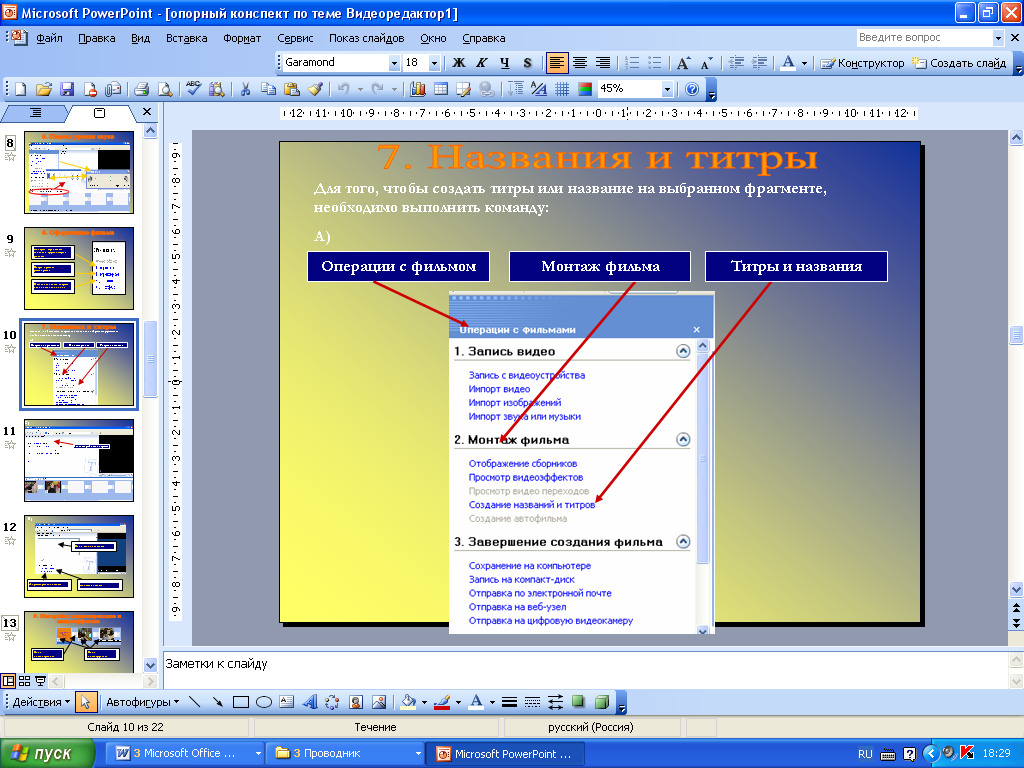Insert WordArt from the drawing toolbar
1024x768 pixels.
[x=310, y=702]
